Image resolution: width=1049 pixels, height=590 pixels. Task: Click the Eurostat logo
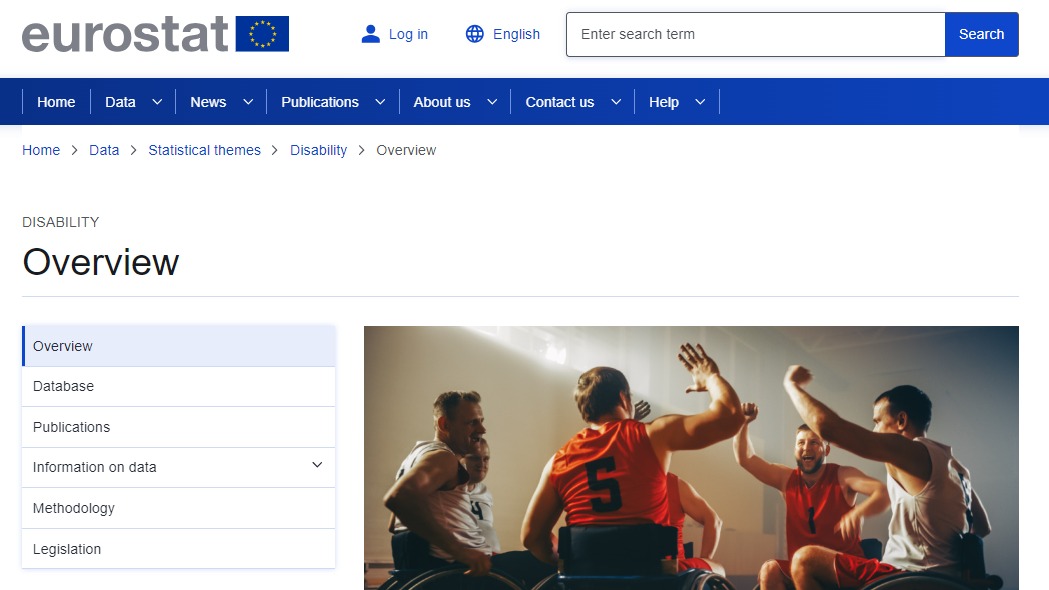coord(155,34)
